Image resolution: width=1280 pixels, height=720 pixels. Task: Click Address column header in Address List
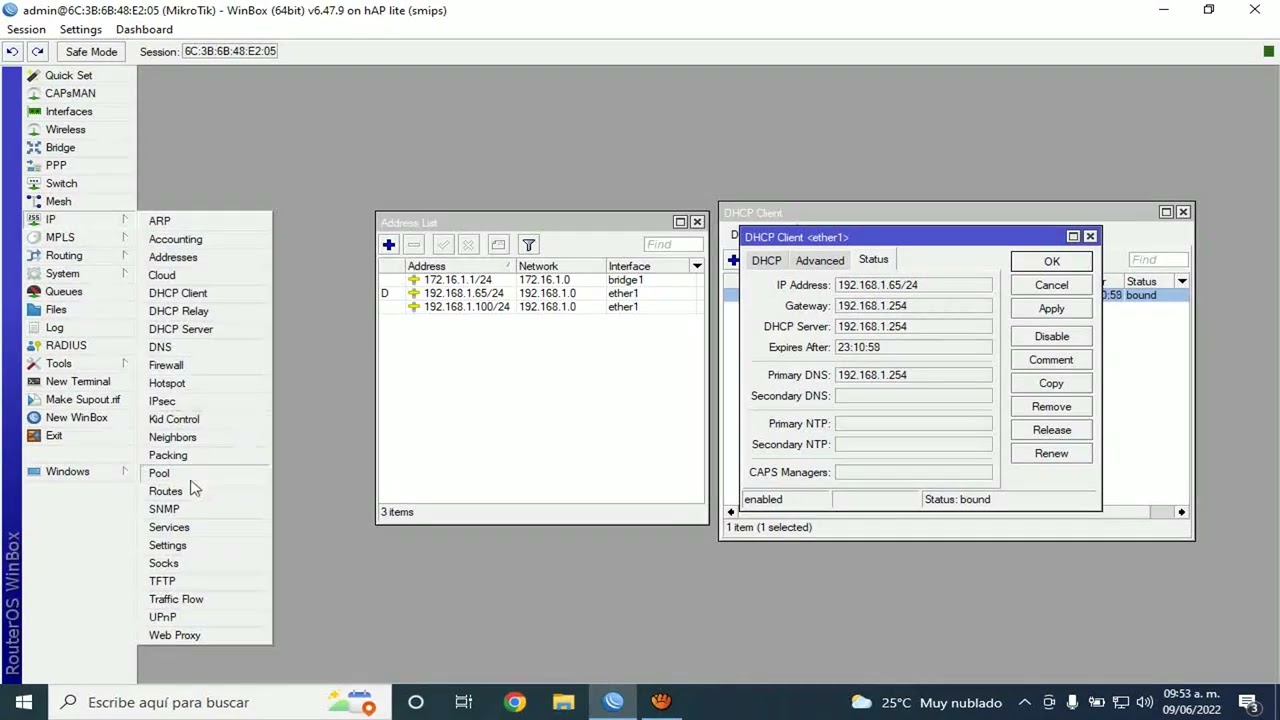click(459, 266)
